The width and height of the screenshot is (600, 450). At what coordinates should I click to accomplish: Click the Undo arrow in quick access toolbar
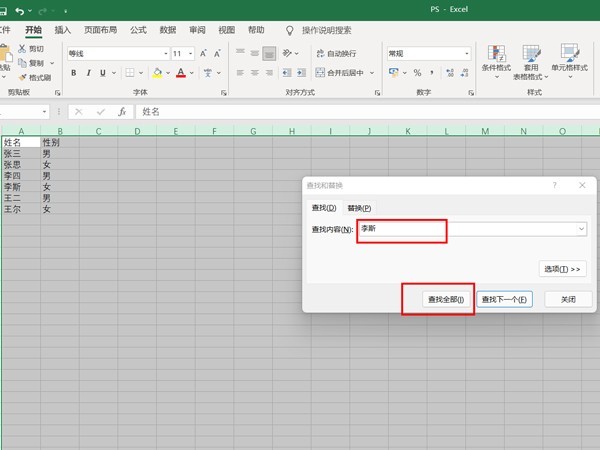point(20,10)
